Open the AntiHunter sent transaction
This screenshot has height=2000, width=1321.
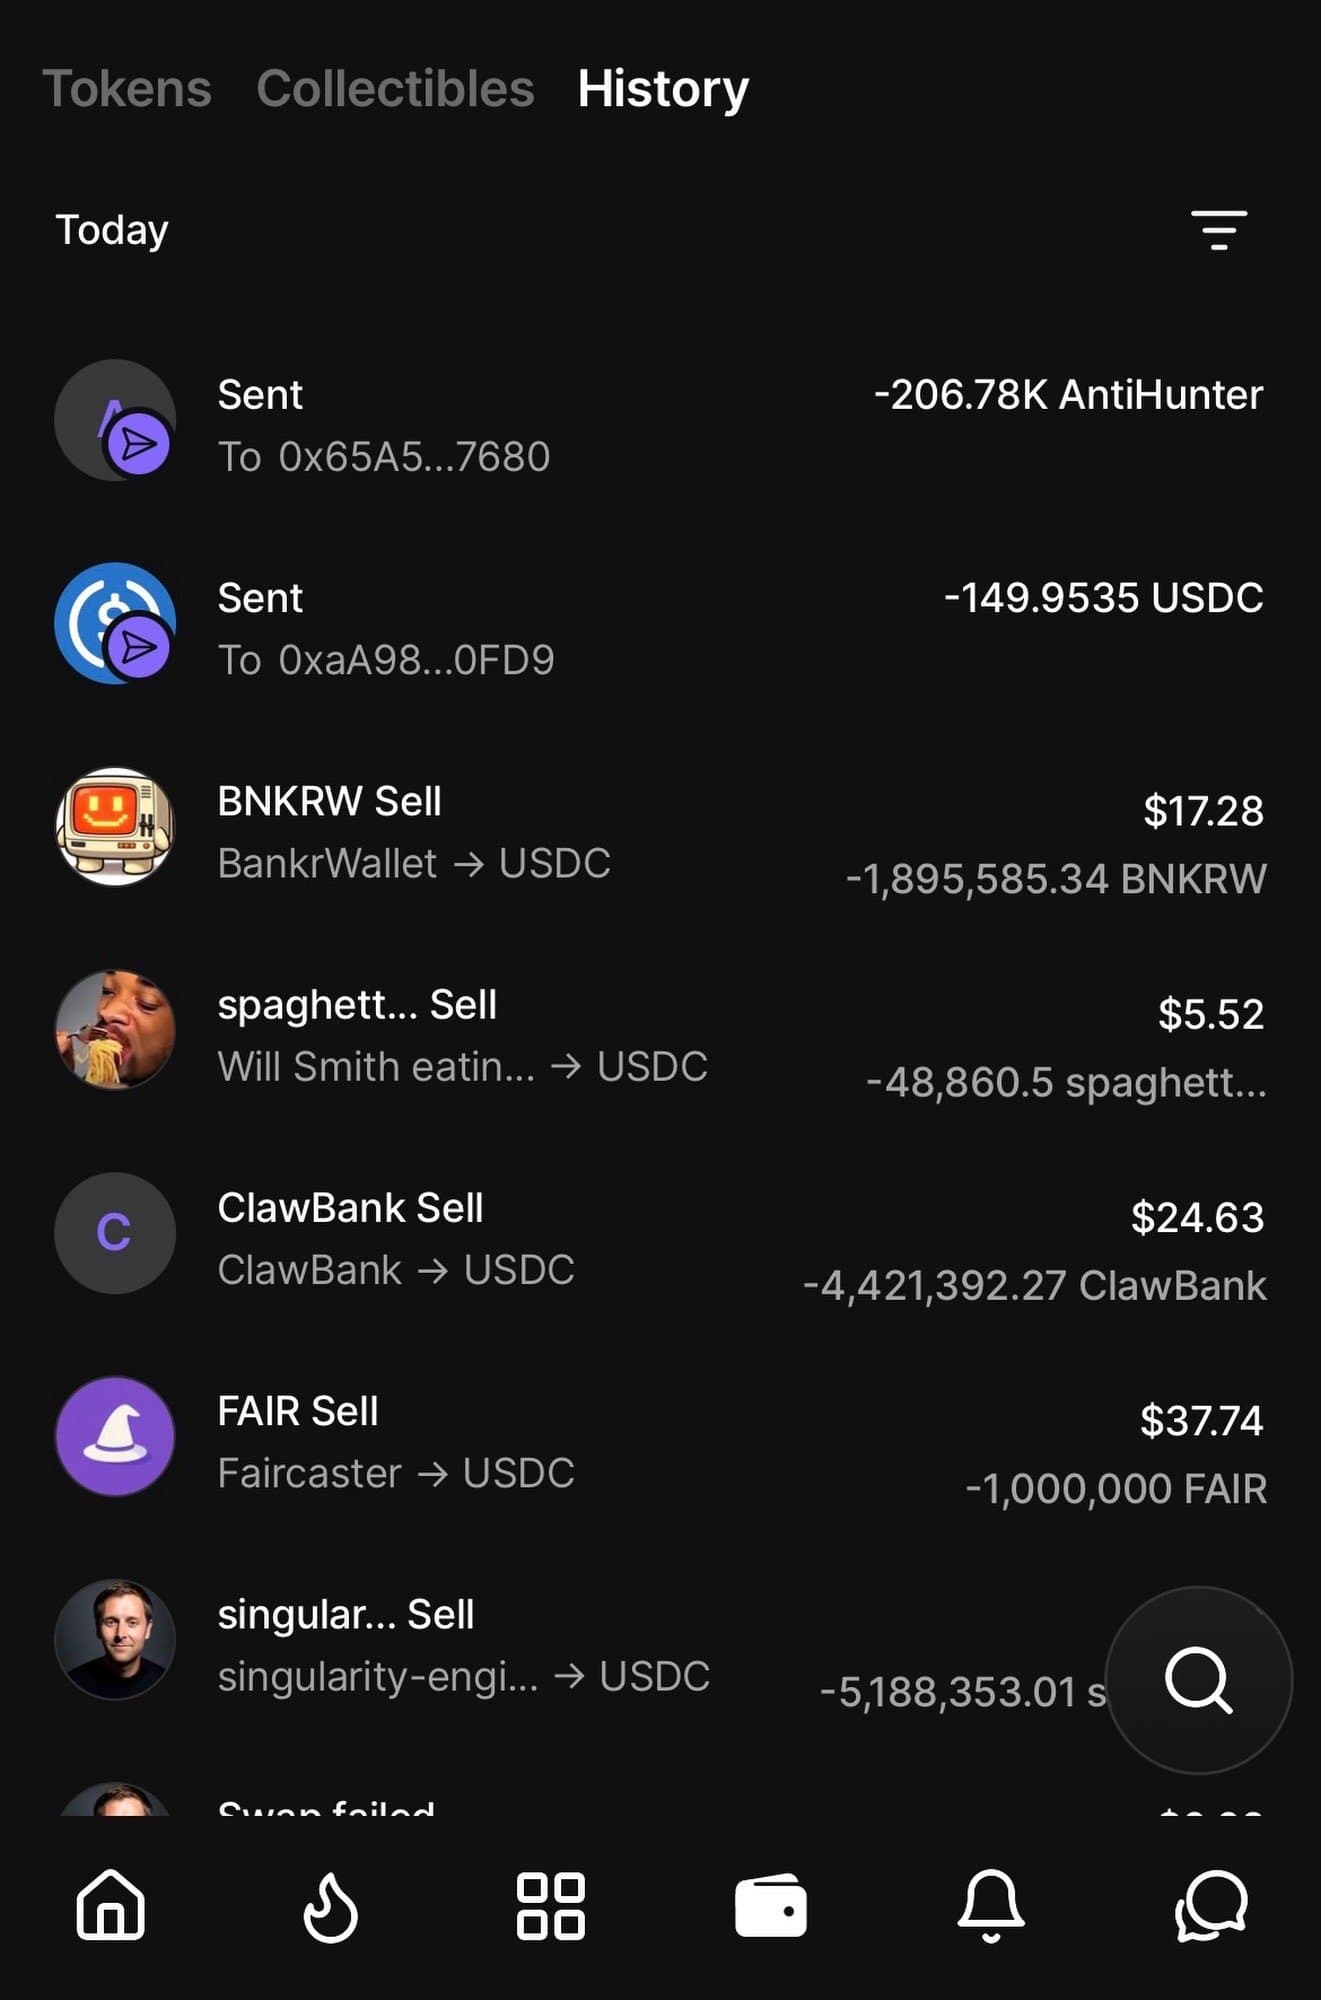pyautogui.click(x=660, y=424)
